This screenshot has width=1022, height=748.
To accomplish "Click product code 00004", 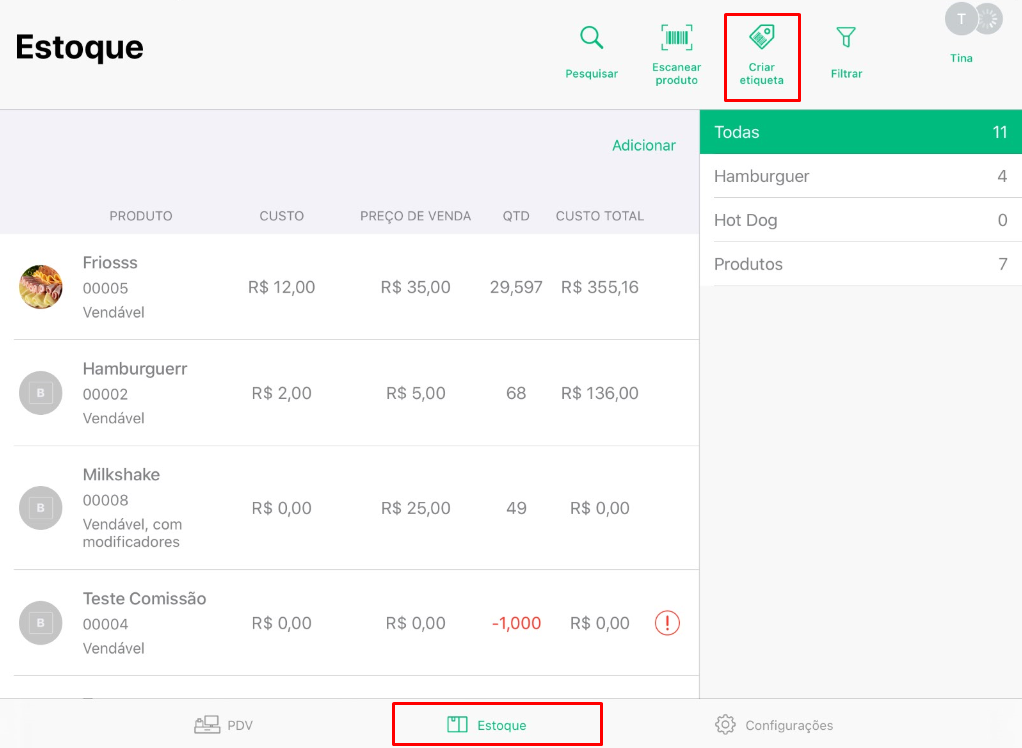I will coord(106,624).
